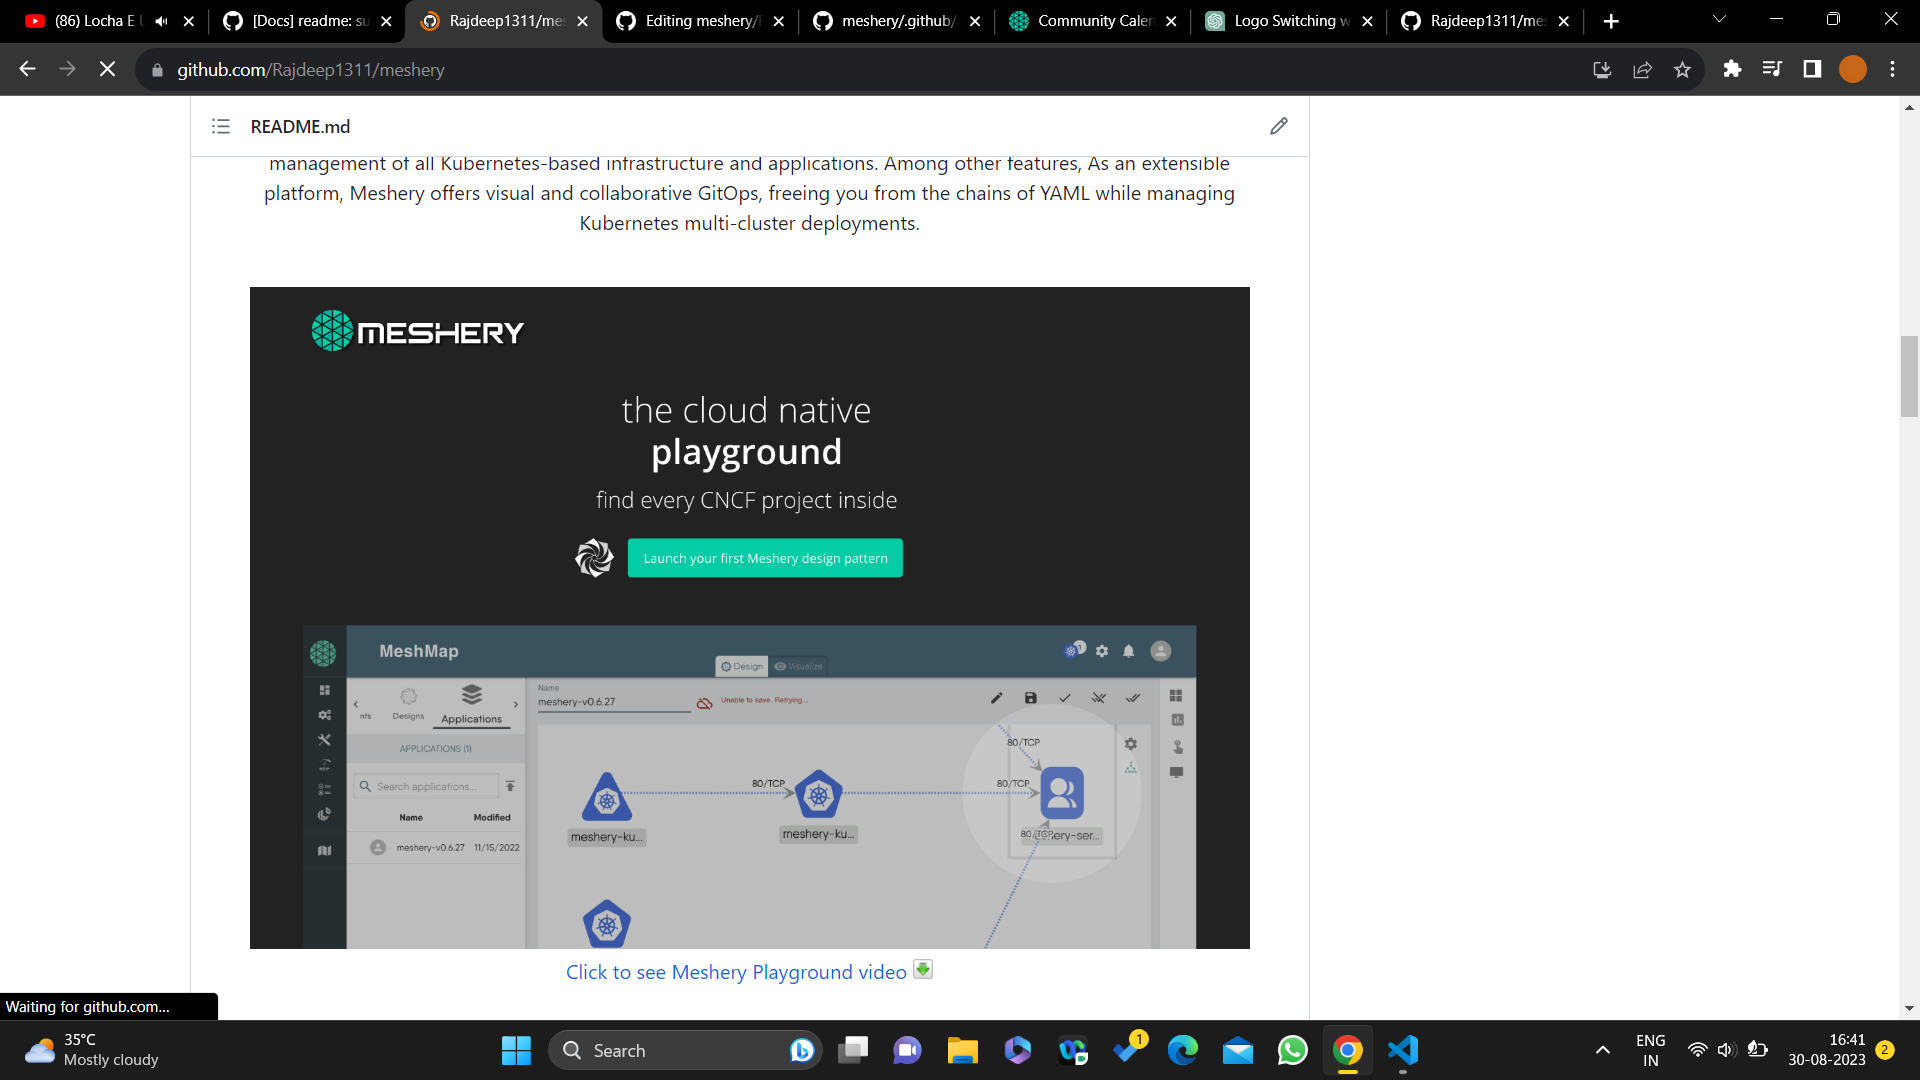Open Meshery Playground video link

click(736, 972)
